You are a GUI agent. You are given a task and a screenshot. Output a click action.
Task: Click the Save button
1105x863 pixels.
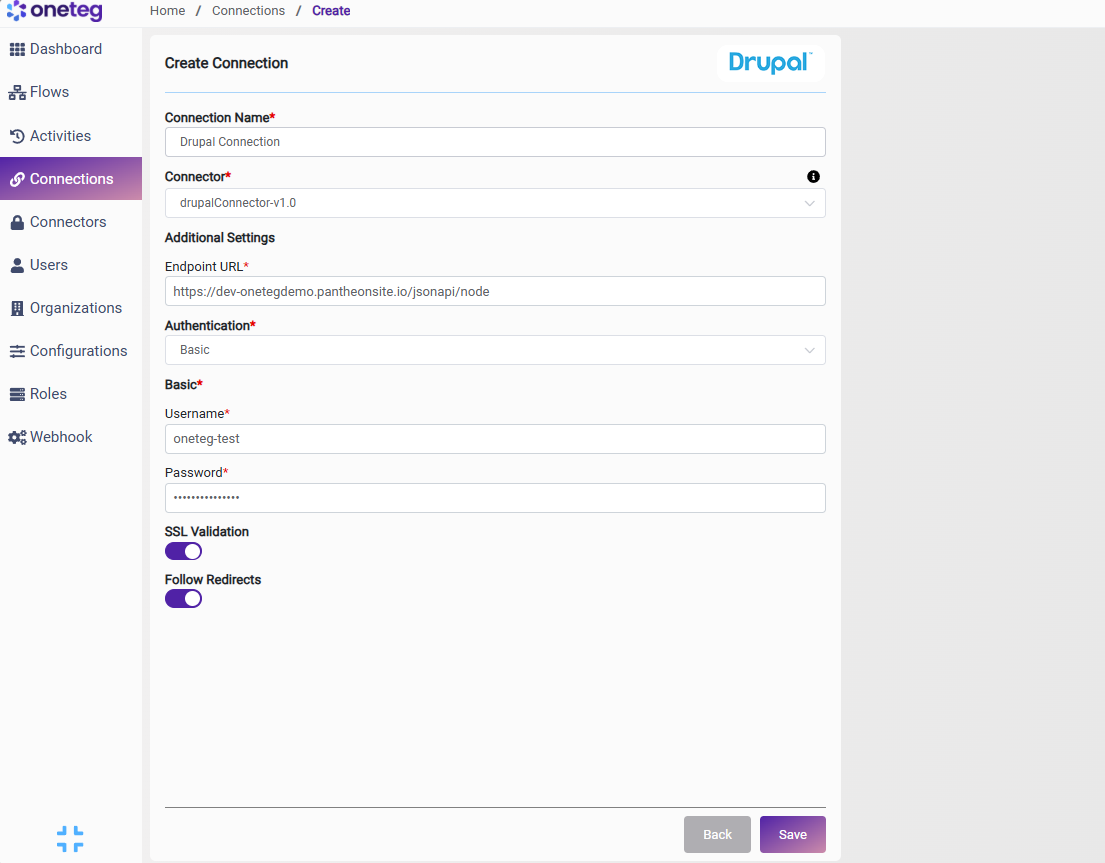pyautogui.click(x=792, y=834)
